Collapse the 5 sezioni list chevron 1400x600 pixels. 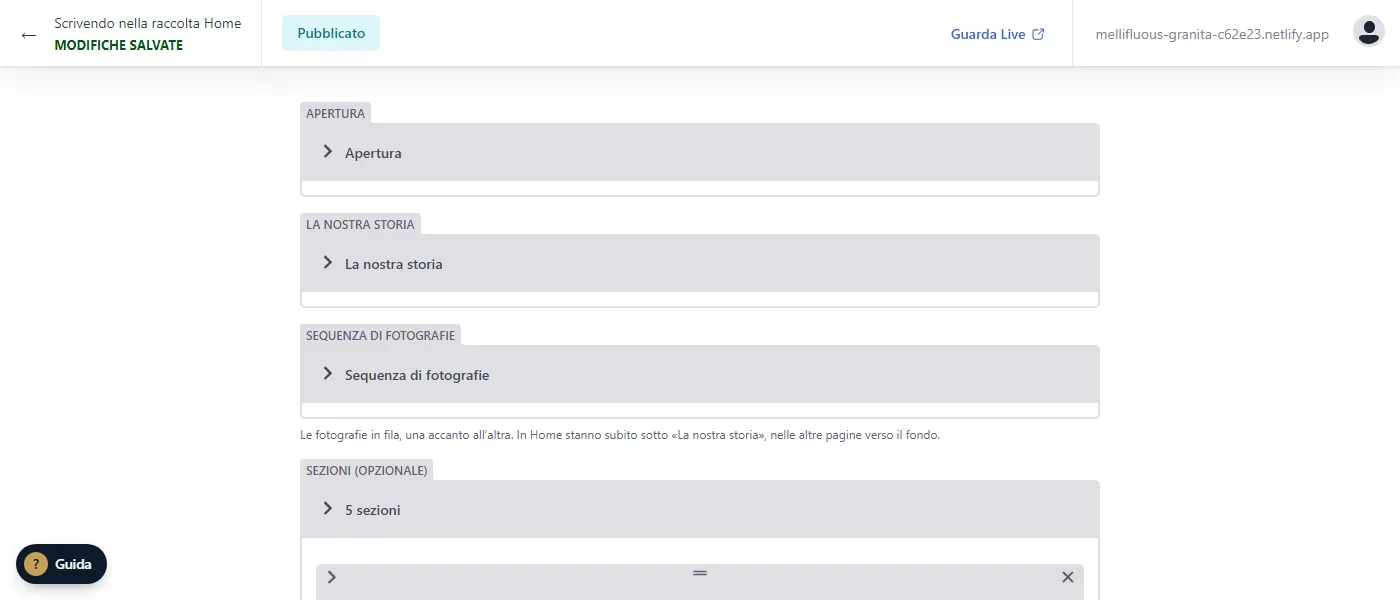[327, 509]
